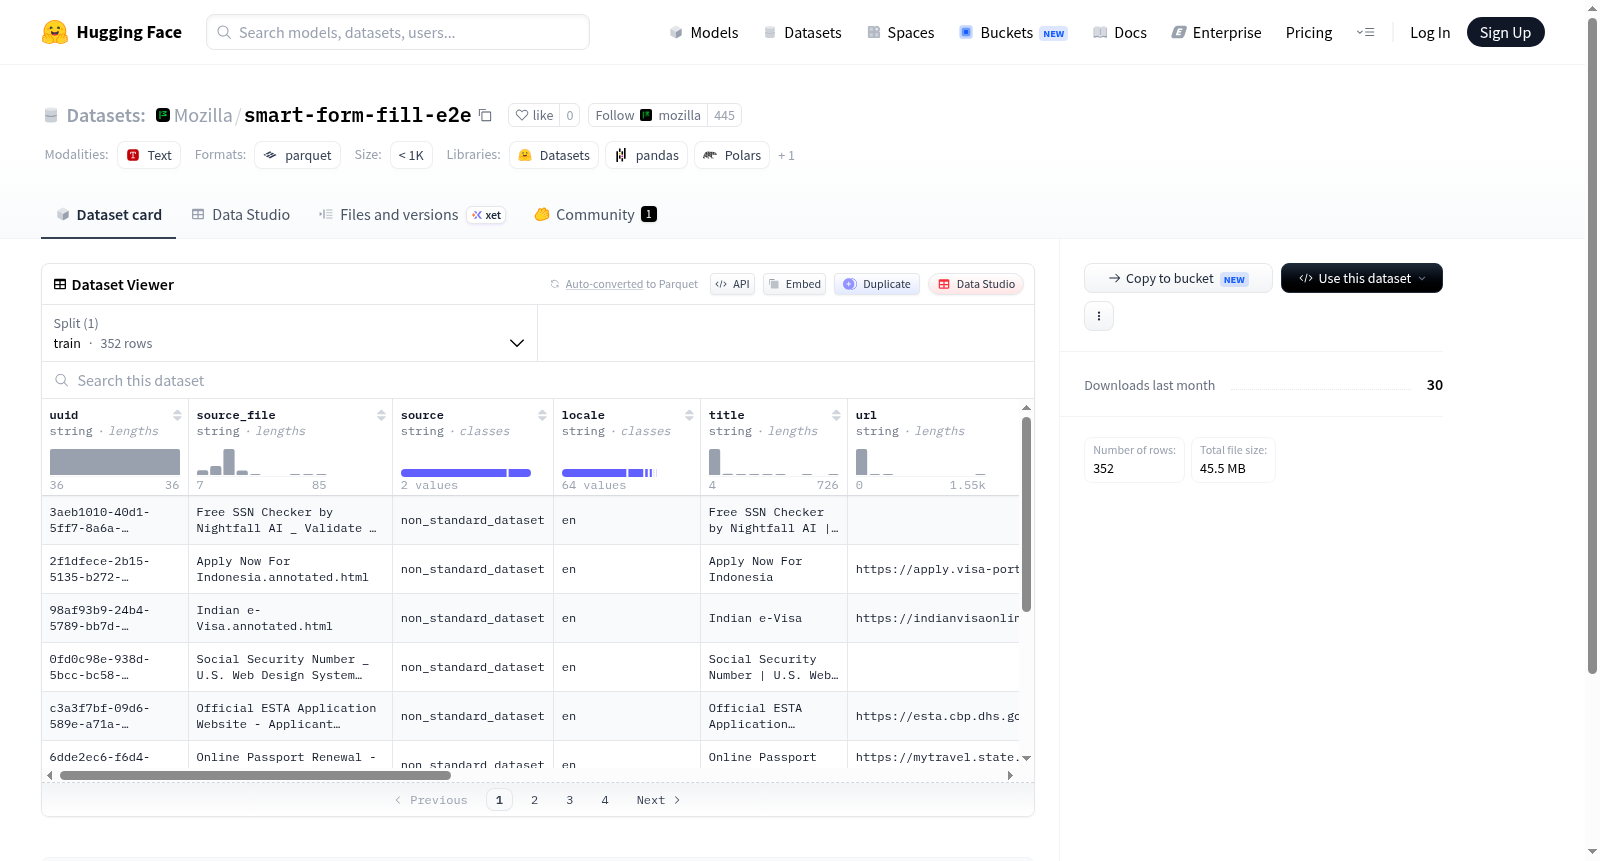Select the parquet format tag

[297, 155]
